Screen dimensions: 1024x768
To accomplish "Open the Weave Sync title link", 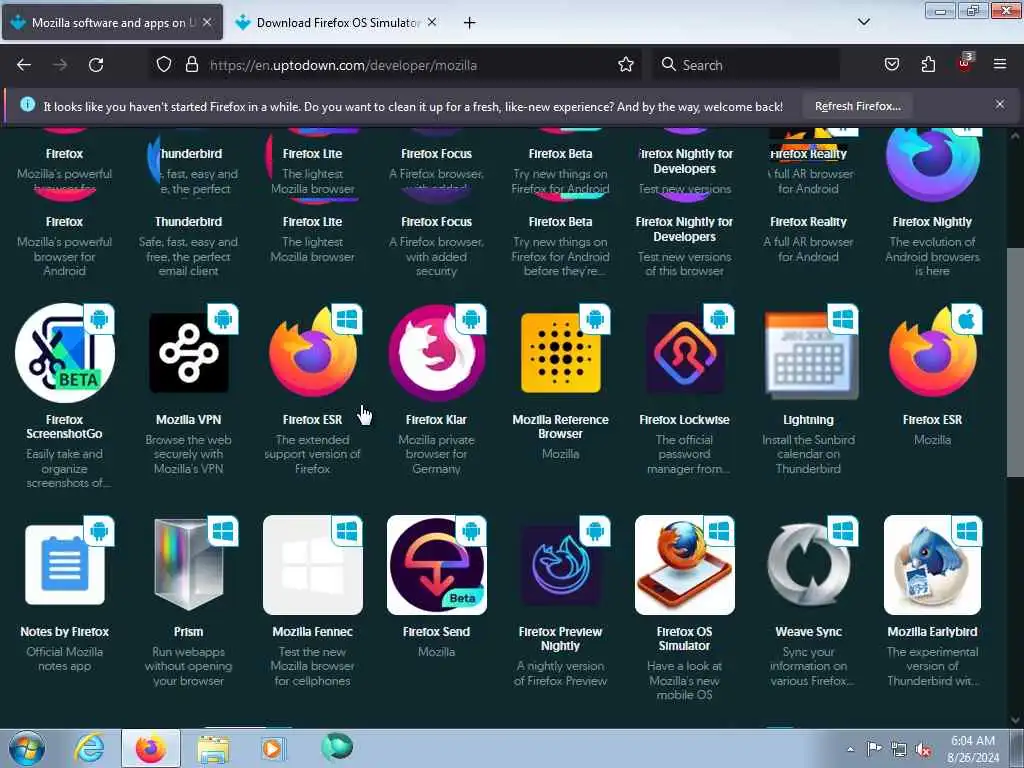I will 808,632.
